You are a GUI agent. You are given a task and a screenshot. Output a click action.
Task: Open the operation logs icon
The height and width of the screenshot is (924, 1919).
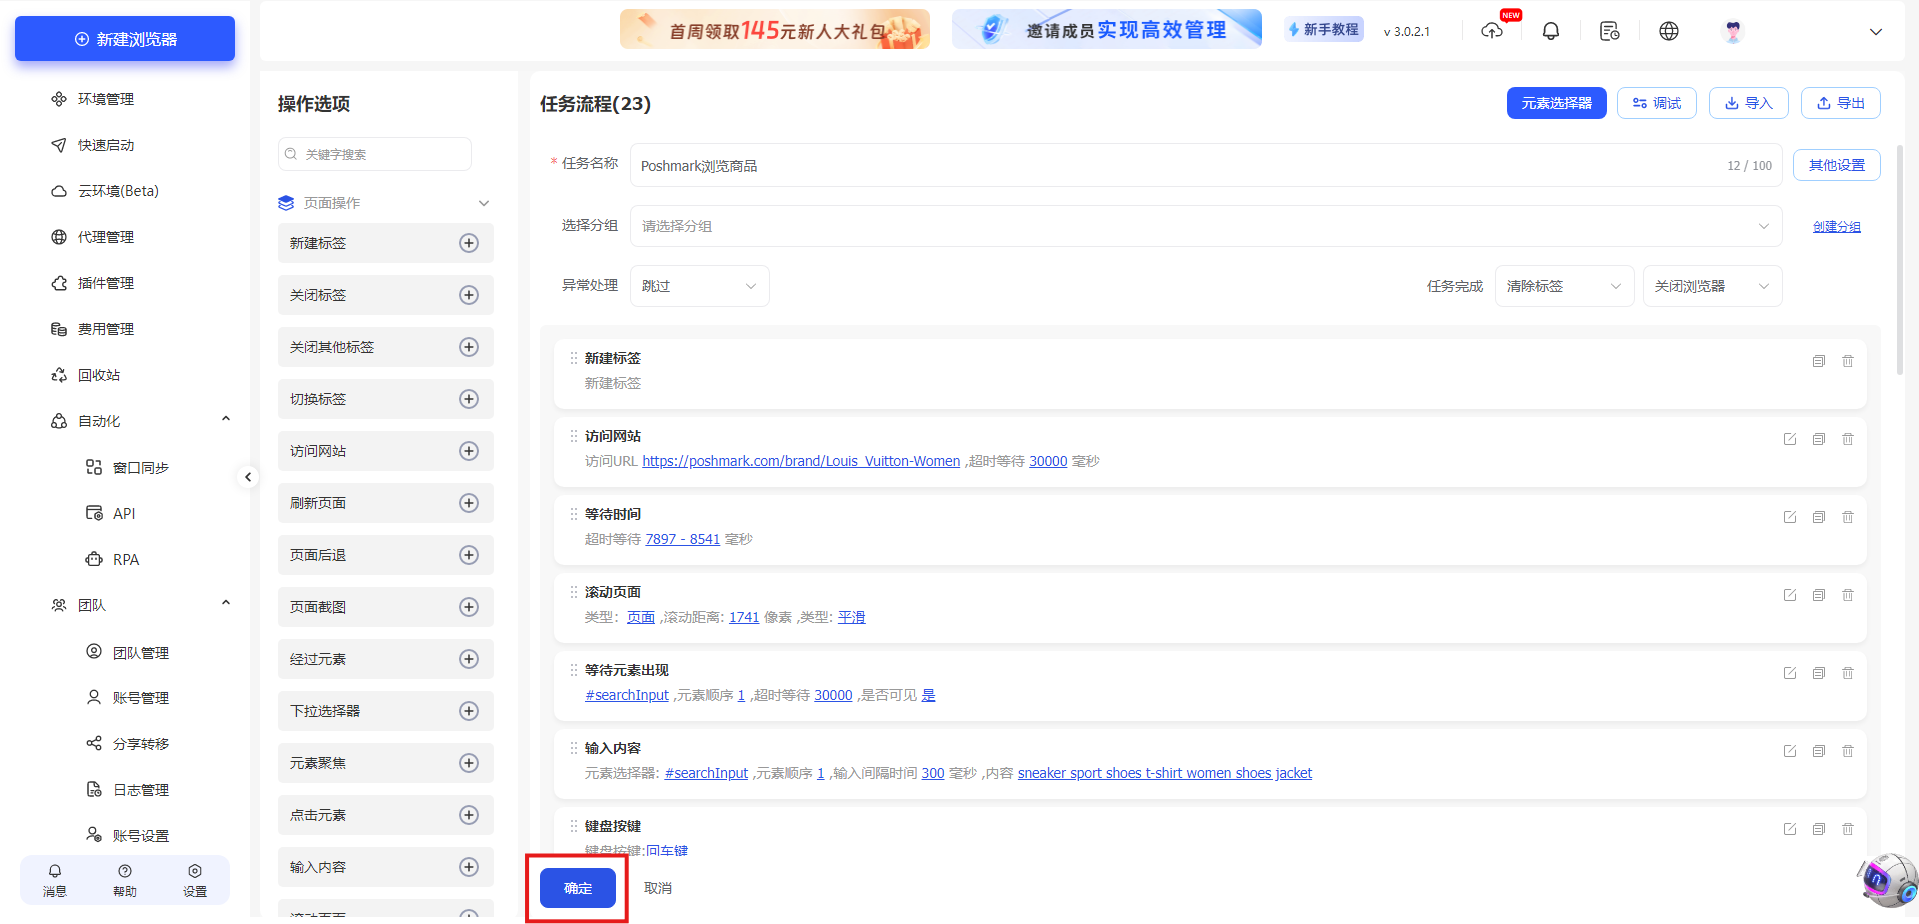pos(1610,31)
